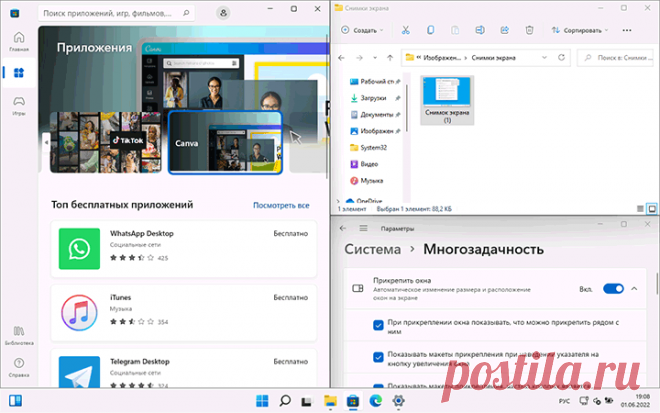Click the Explorer search field
Viewport: 660px width, 413px height.
pos(615,58)
